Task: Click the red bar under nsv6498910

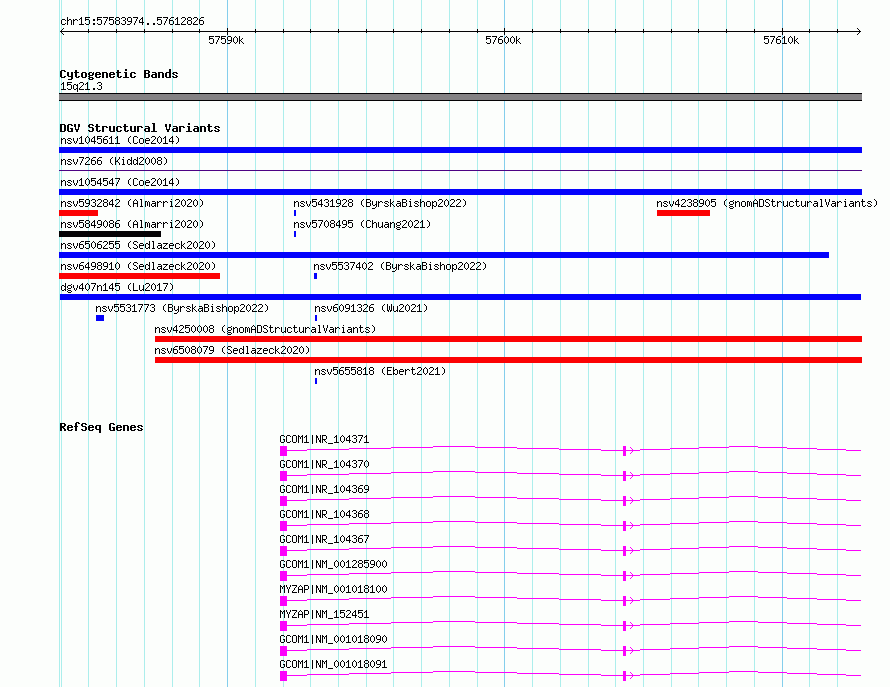Action: [140, 276]
